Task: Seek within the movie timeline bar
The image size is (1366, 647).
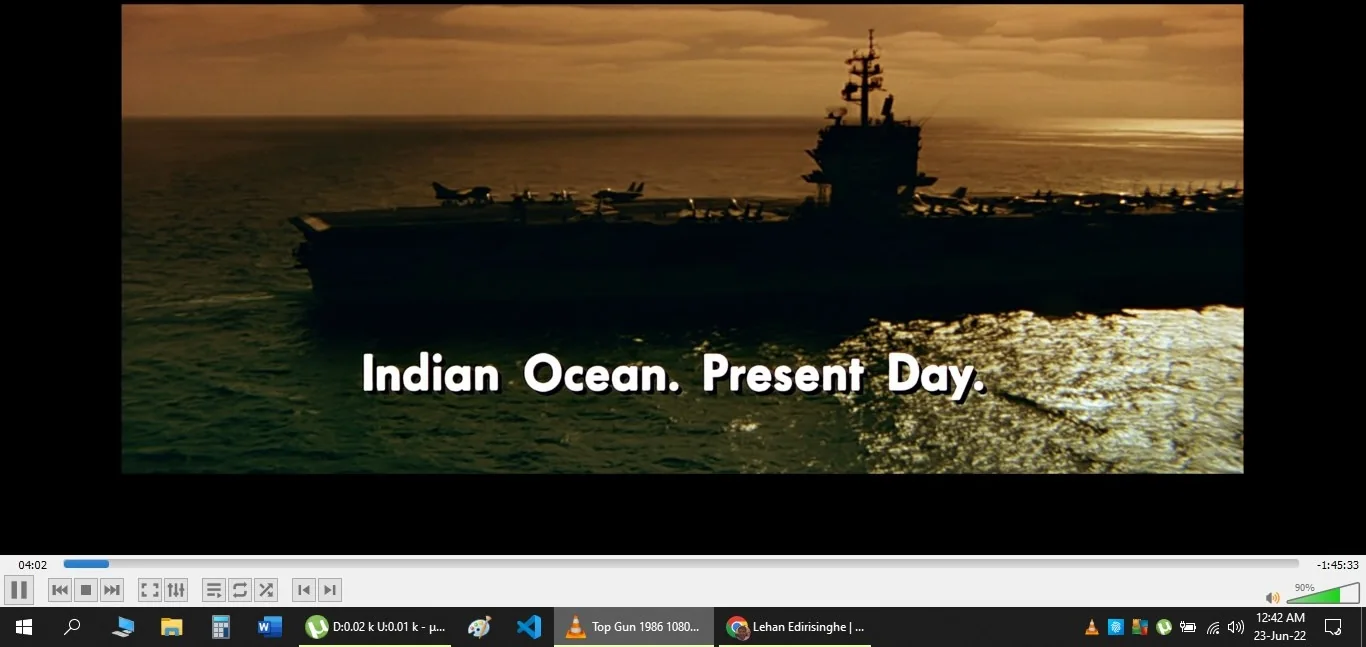Action: (681, 564)
